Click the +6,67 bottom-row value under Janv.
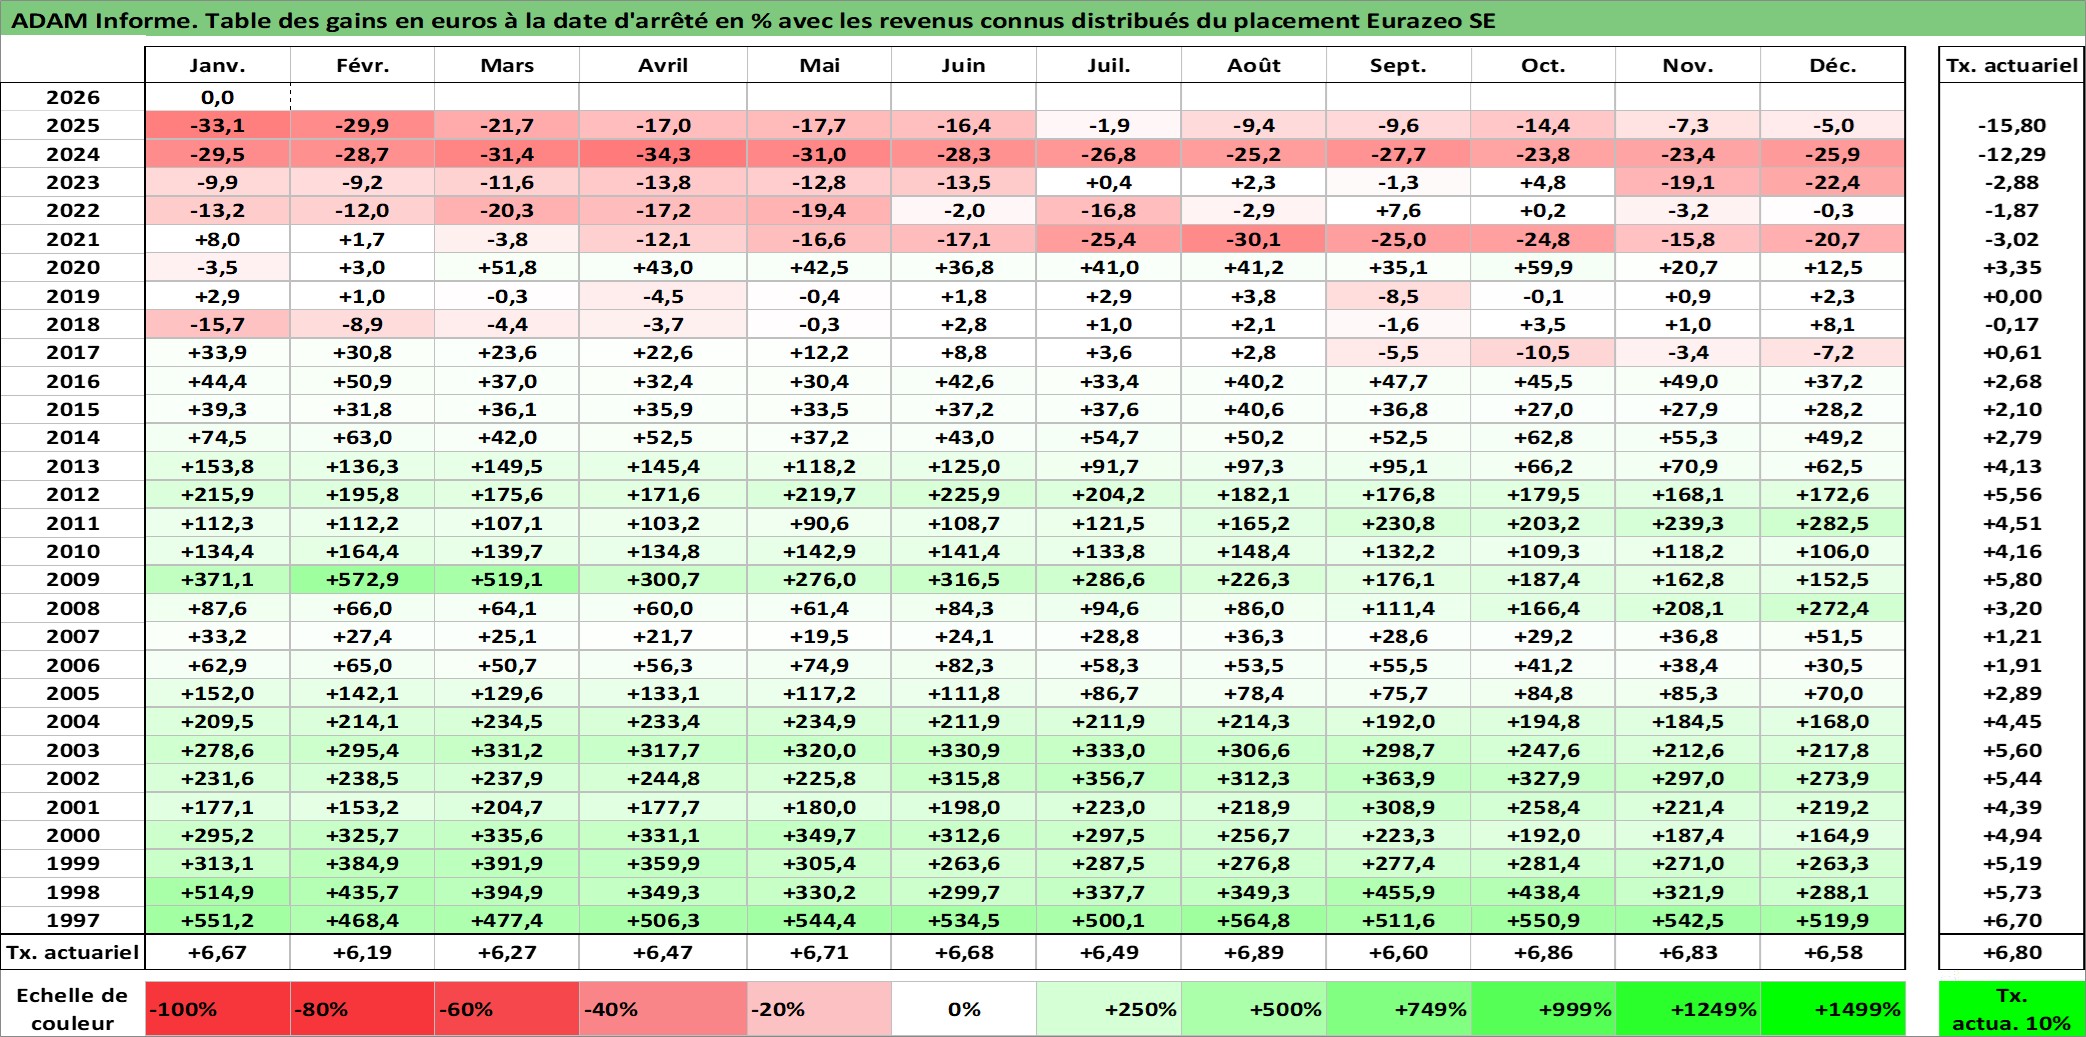Screen dimensions: 2086x1037 pyautogui.click(x=218, y=952)
